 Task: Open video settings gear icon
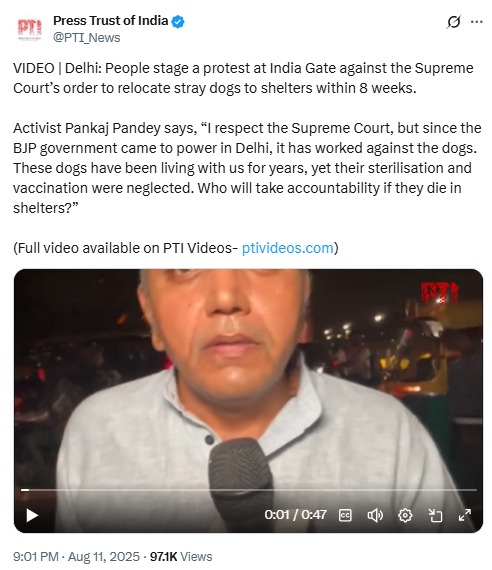point(405,515)
